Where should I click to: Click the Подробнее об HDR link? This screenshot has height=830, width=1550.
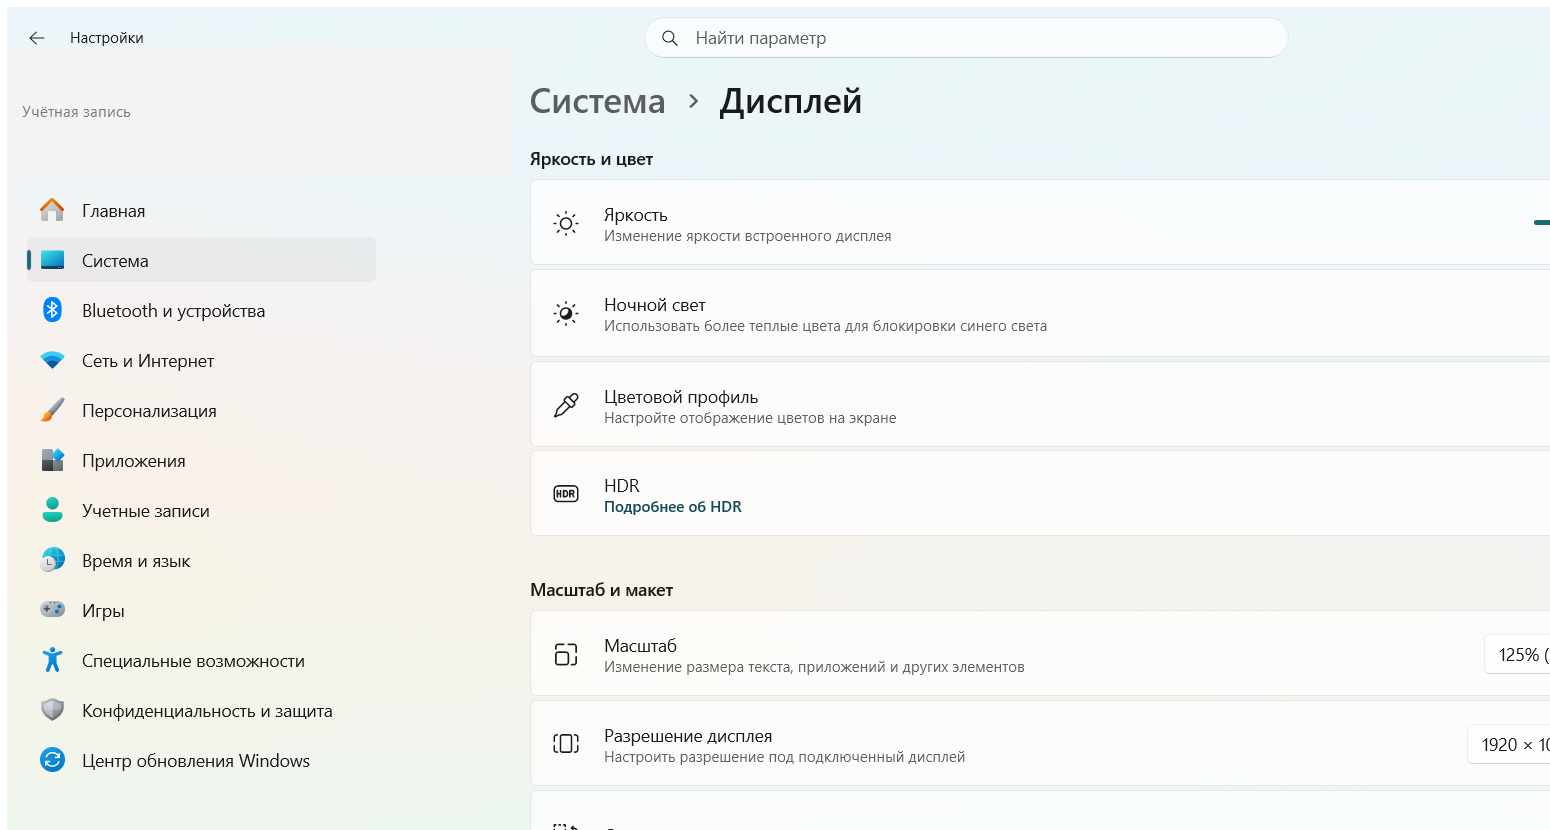[x=673, y=507]
